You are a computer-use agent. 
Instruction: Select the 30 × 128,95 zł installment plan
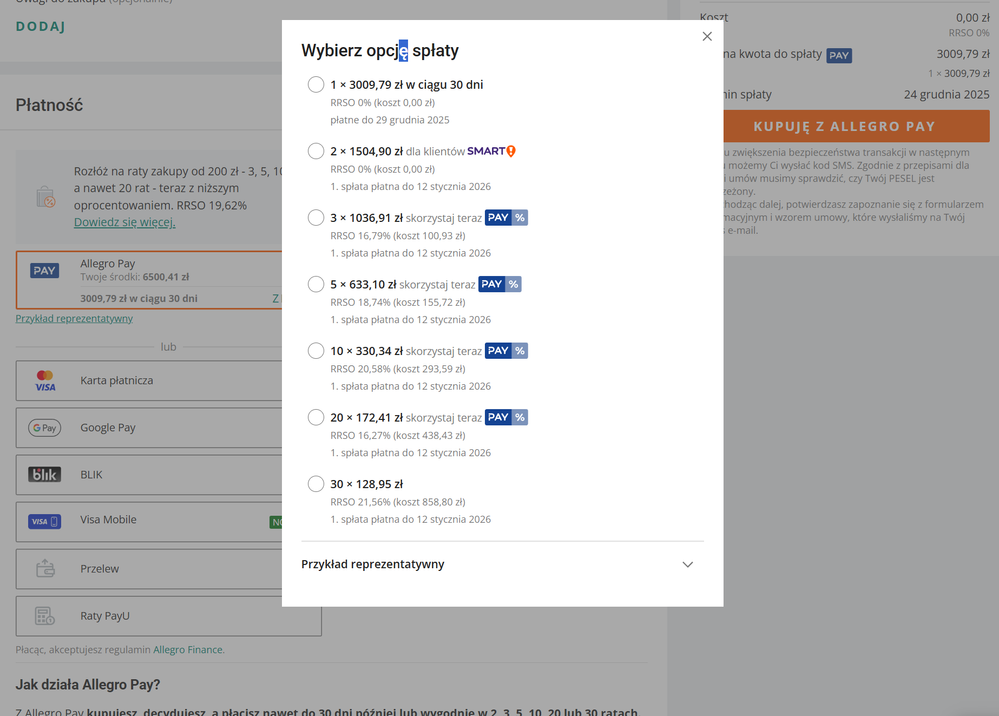(x=316, y=484)
